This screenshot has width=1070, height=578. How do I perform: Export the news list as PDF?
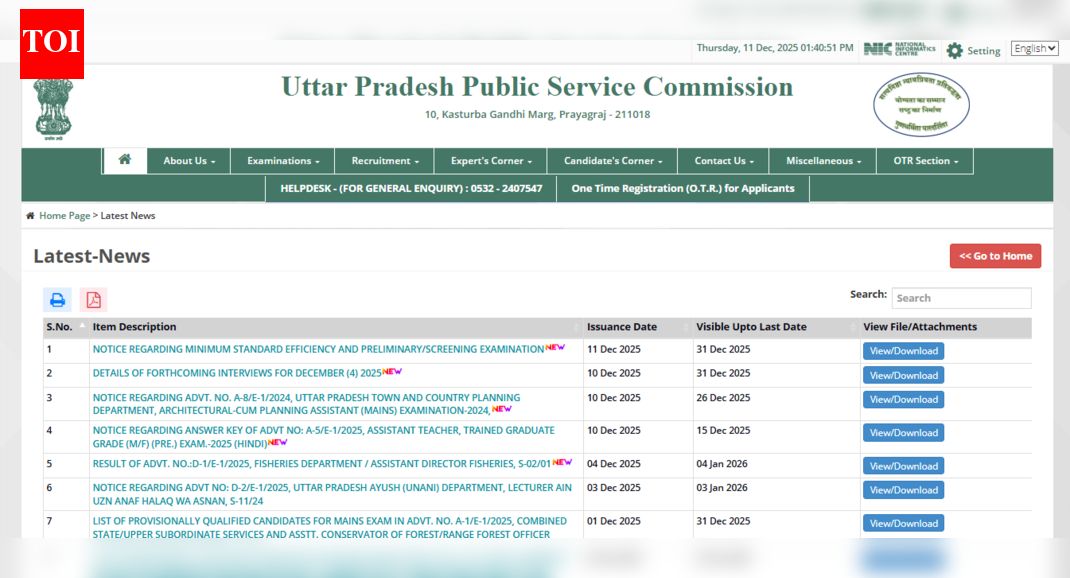click(x=93, y=299)
